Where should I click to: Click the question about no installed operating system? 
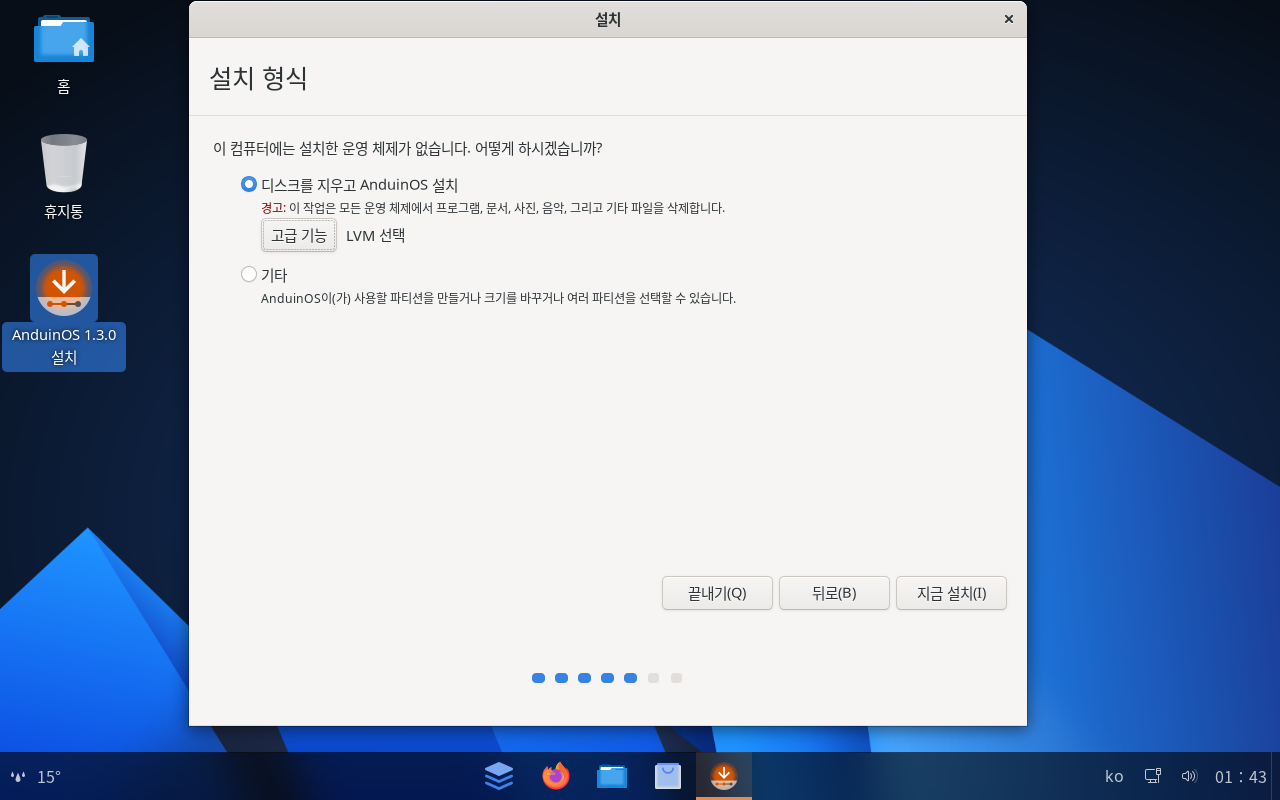tap(407, 149)
